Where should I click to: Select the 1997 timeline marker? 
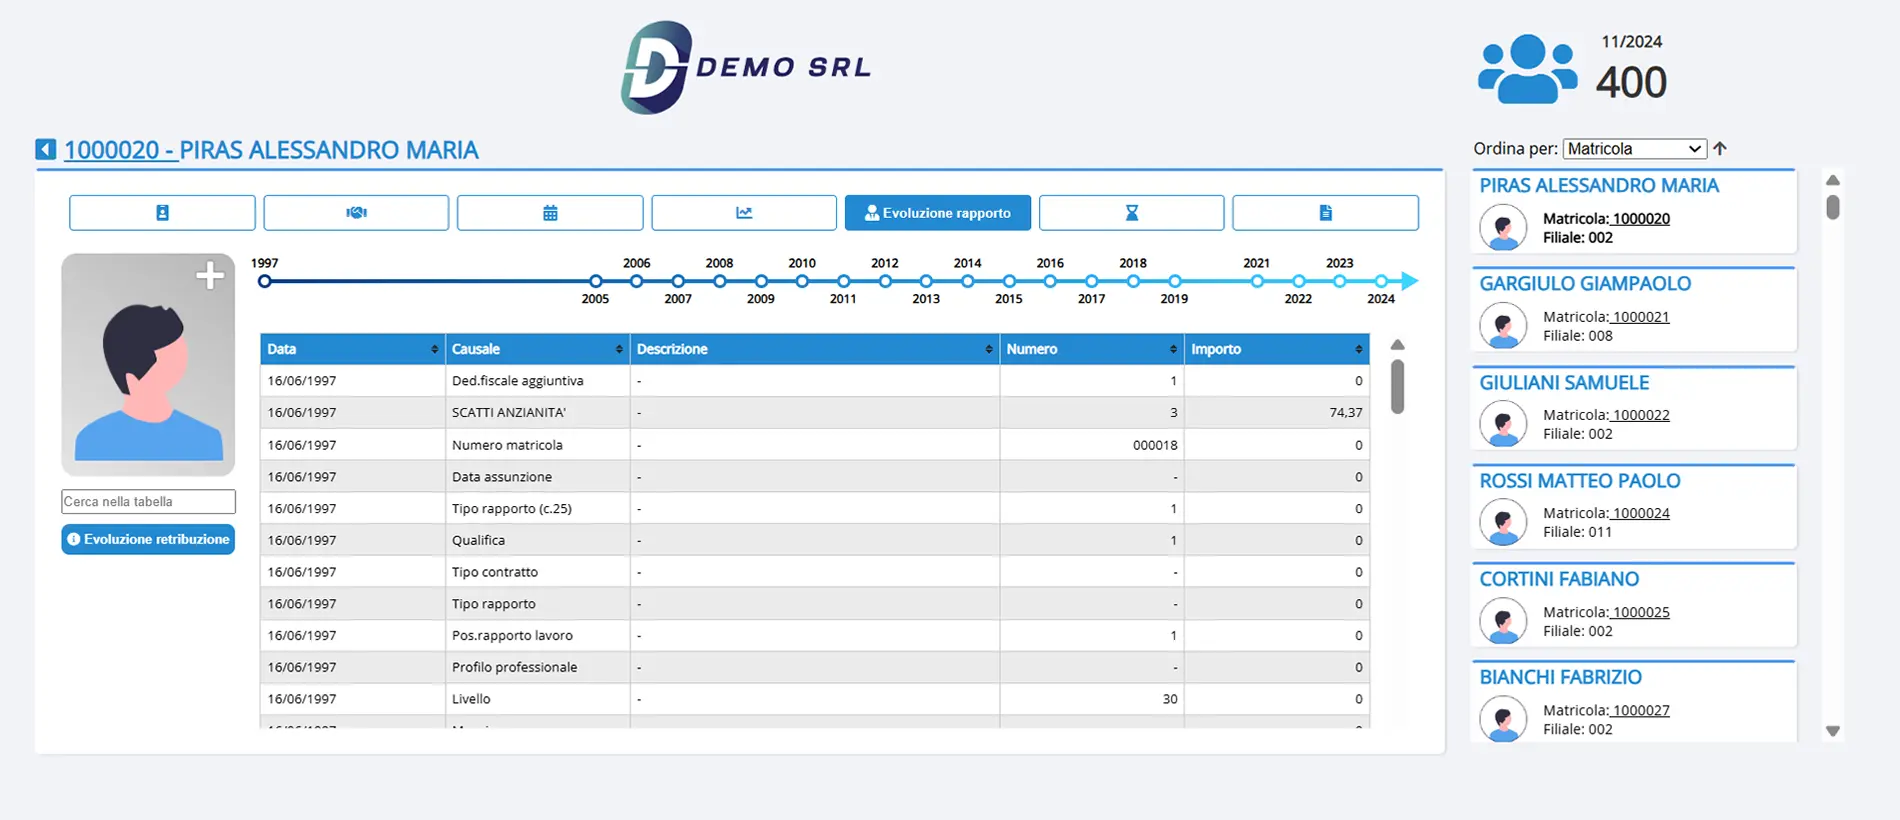(x=264, y=281)
